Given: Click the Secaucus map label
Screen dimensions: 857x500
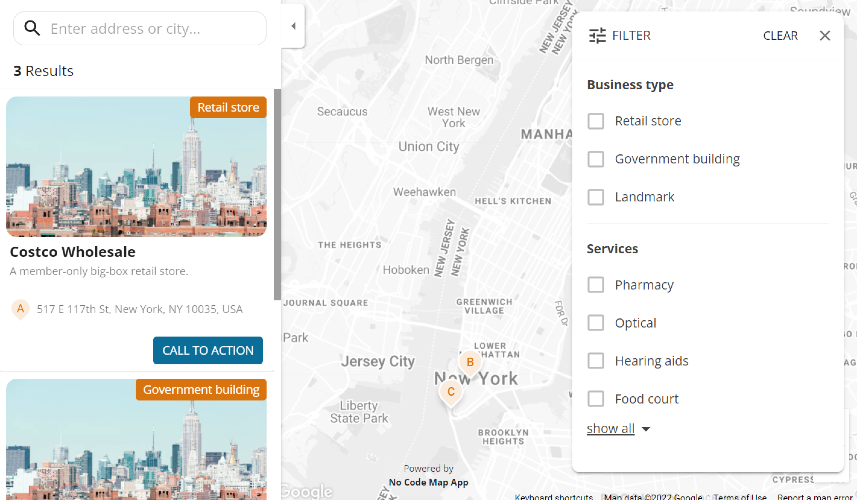Looking at the screenshot, I should click(x=342, y=111).
